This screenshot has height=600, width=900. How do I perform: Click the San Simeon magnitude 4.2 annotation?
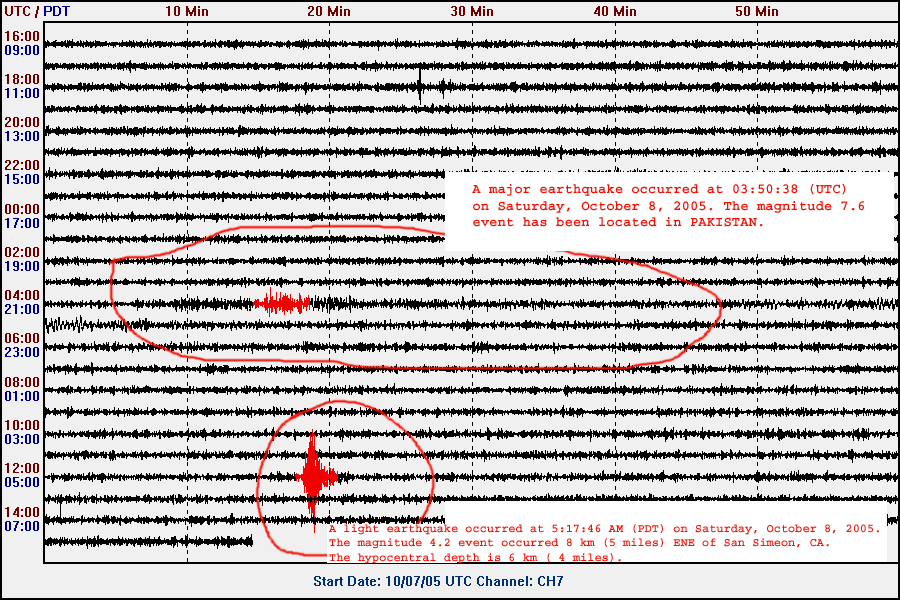point(605,542)
